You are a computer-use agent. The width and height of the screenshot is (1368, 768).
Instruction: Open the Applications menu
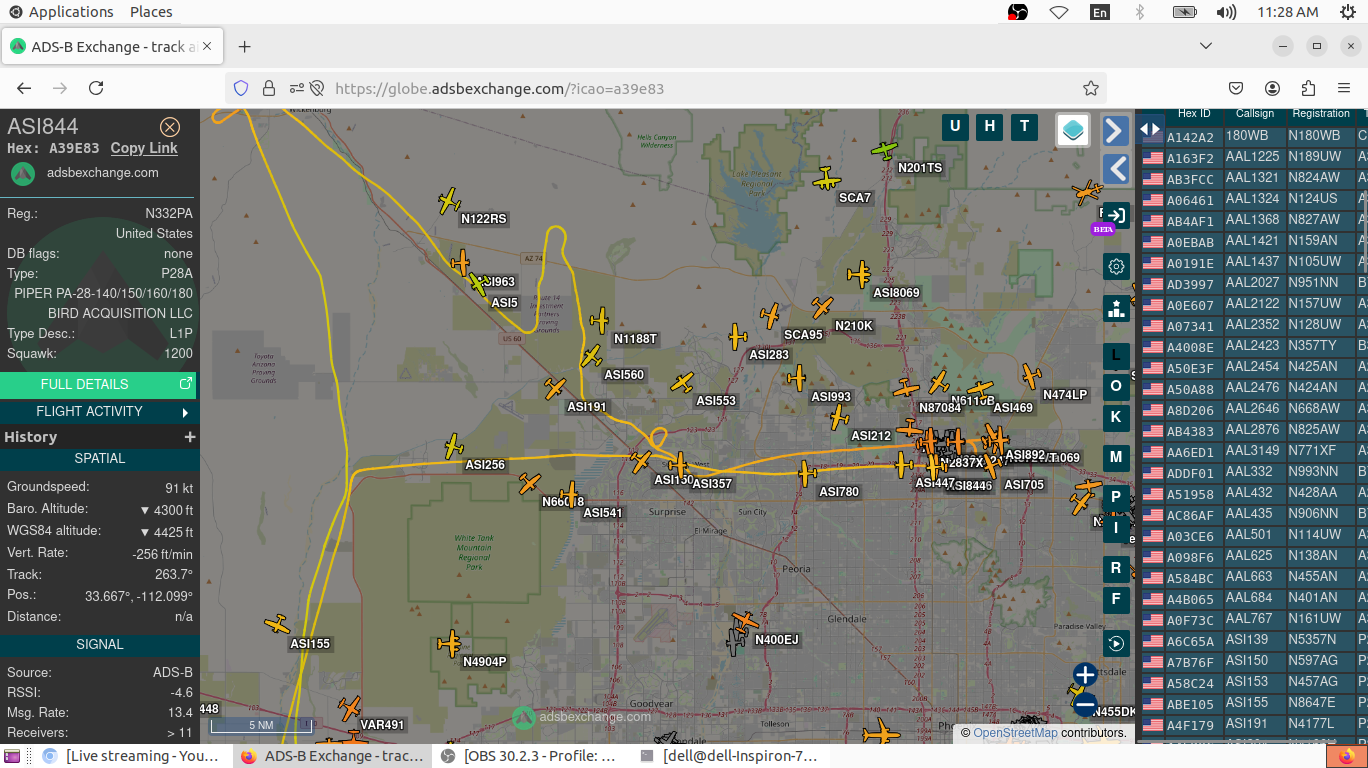(x=62, y=12)
